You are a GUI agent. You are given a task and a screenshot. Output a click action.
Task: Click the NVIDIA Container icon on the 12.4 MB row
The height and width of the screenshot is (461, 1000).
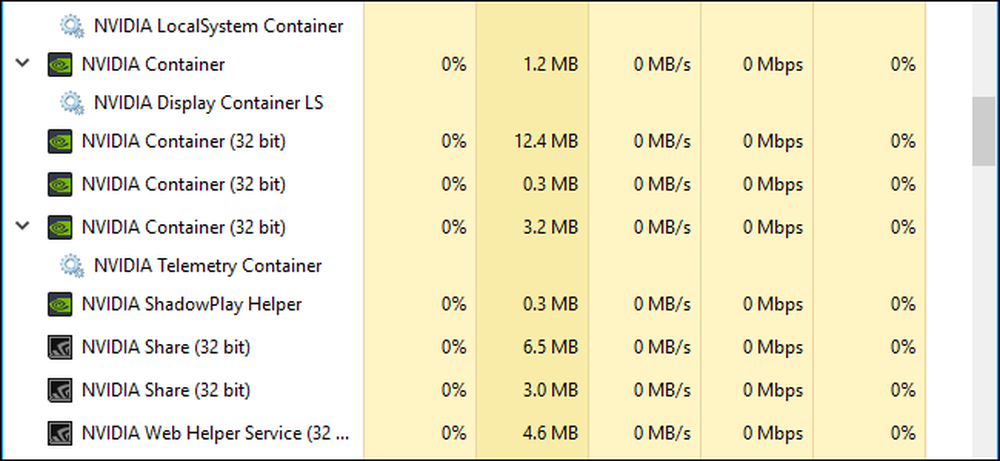coord(60,143)
